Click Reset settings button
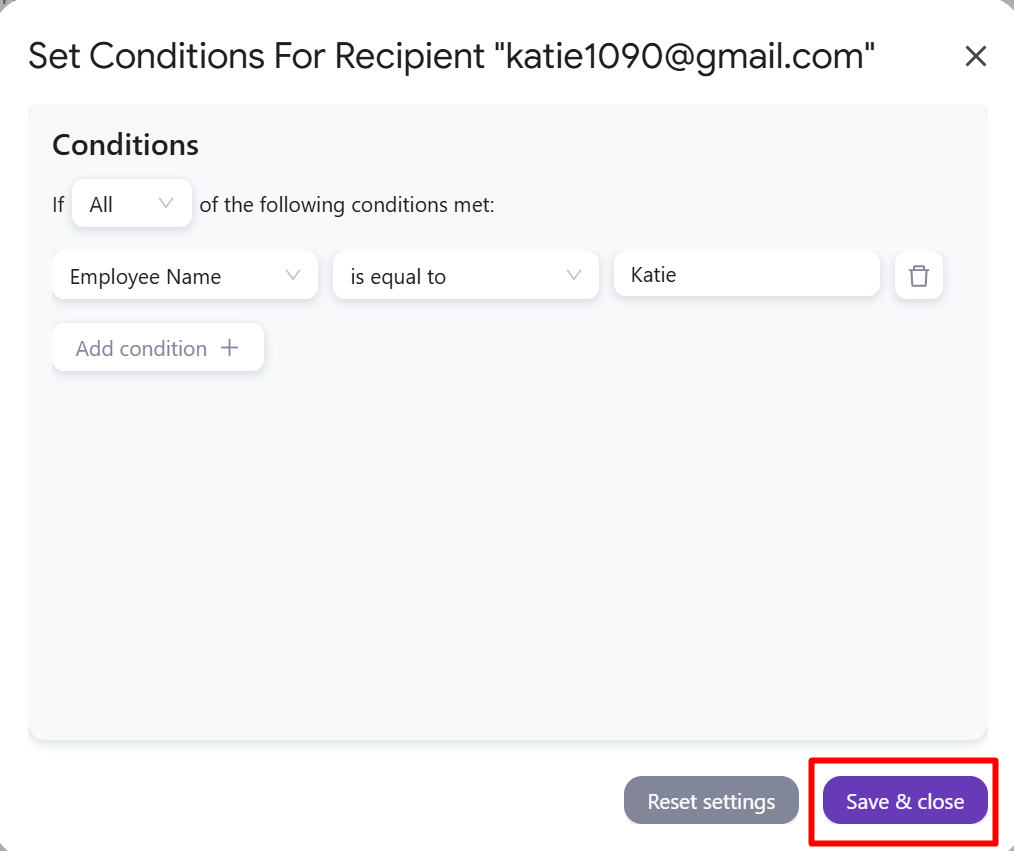This screenshot has height=851, width=1014. pyautogui.click(x=711, y=801)
